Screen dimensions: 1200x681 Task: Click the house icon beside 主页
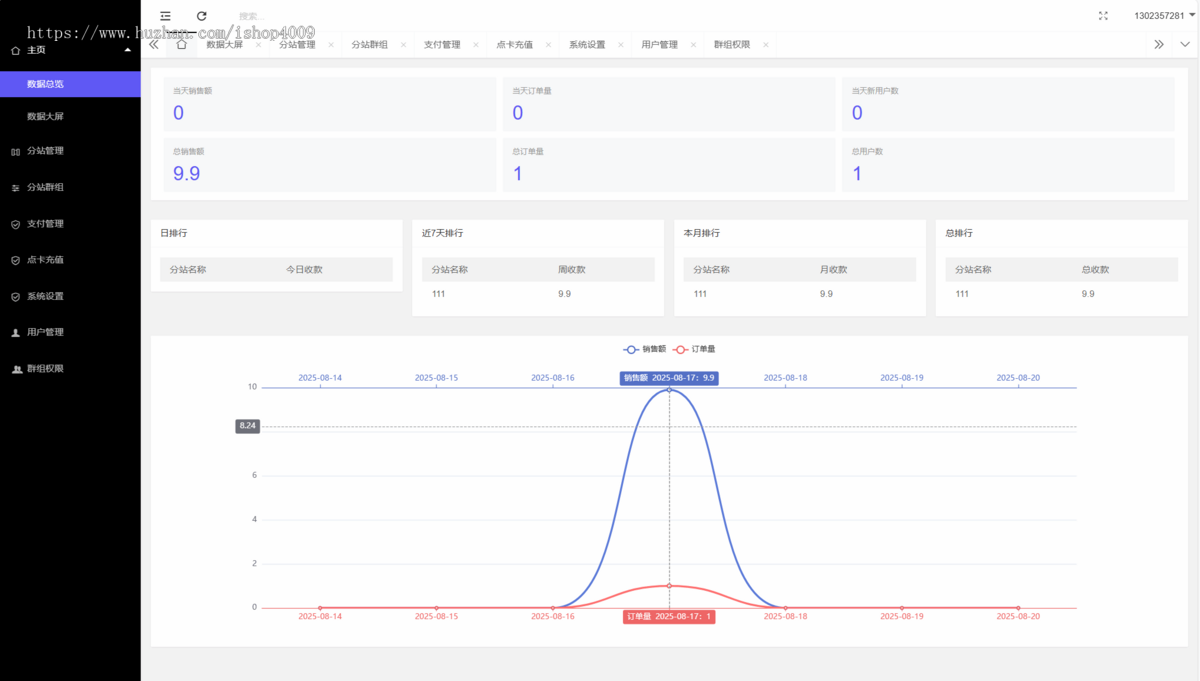pyautogui.click(x=15, y=50)
